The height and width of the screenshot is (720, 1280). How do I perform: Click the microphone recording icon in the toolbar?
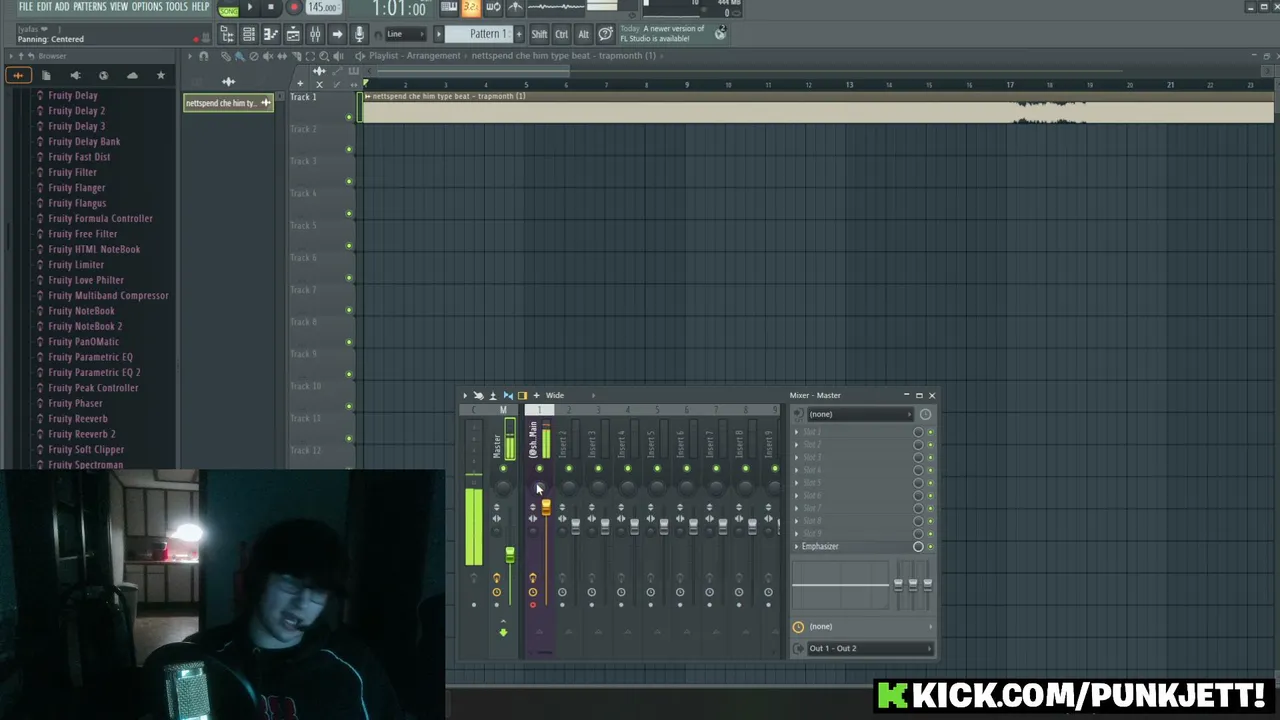pos(359,34)
